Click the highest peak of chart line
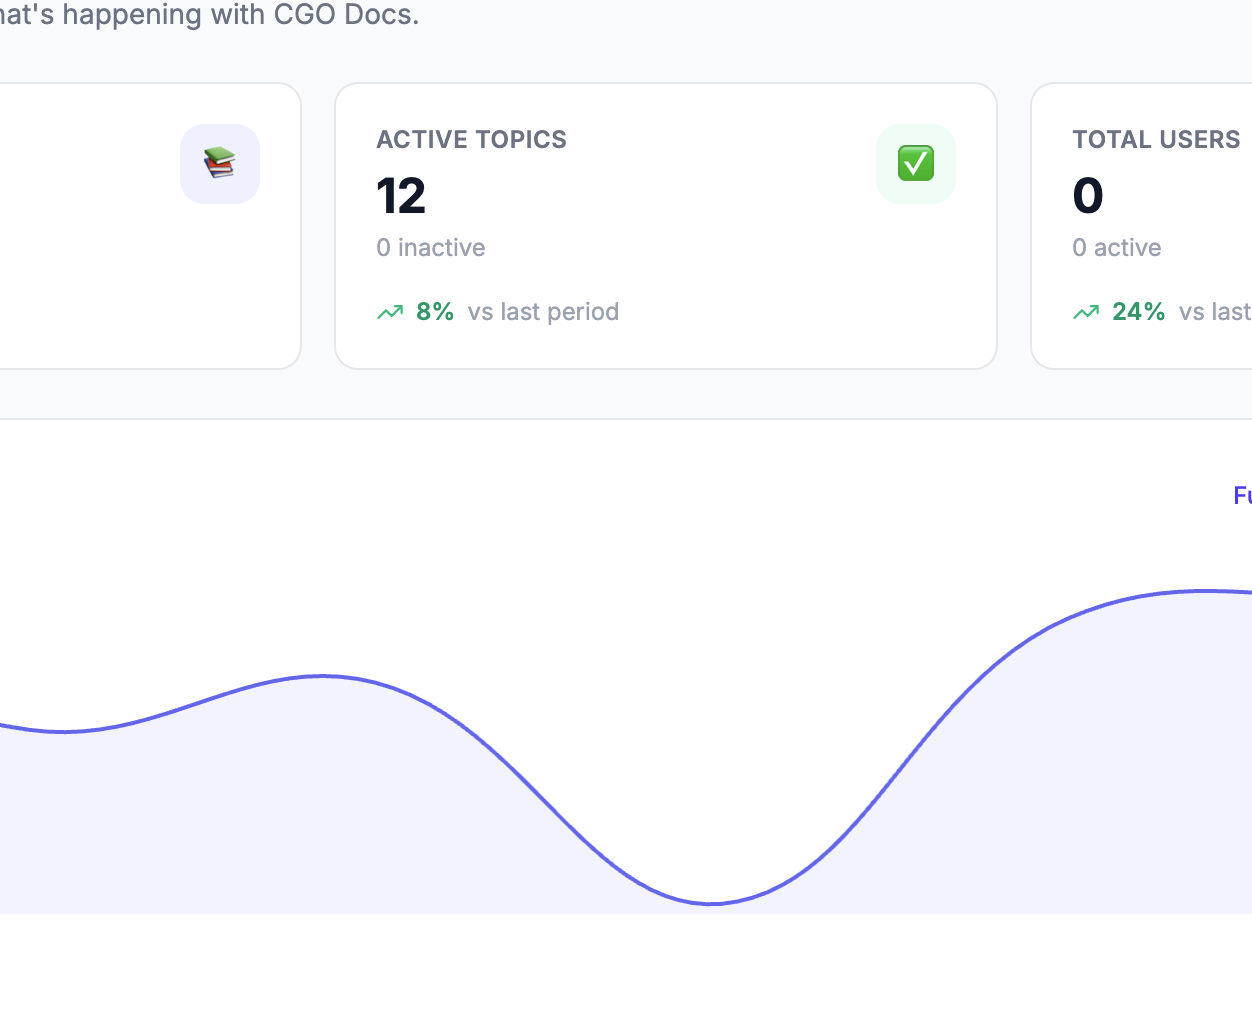 point(1205,591)
